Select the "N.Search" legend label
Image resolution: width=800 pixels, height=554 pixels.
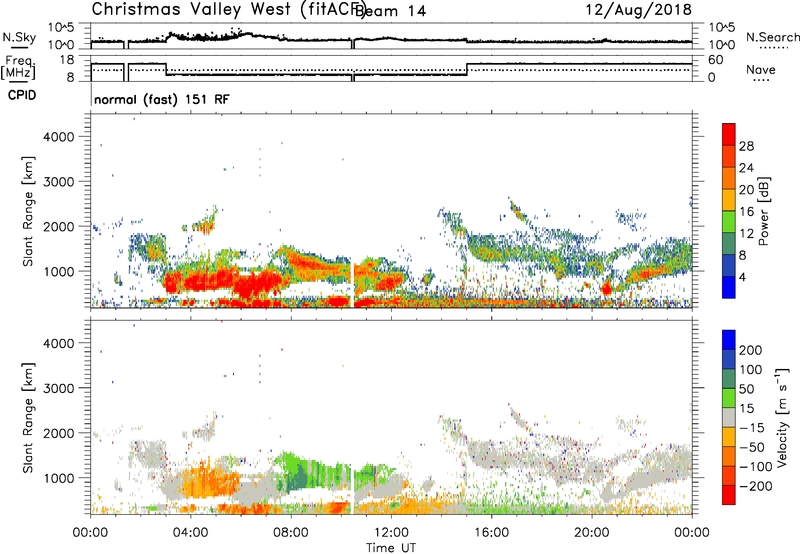pos(772,37)
